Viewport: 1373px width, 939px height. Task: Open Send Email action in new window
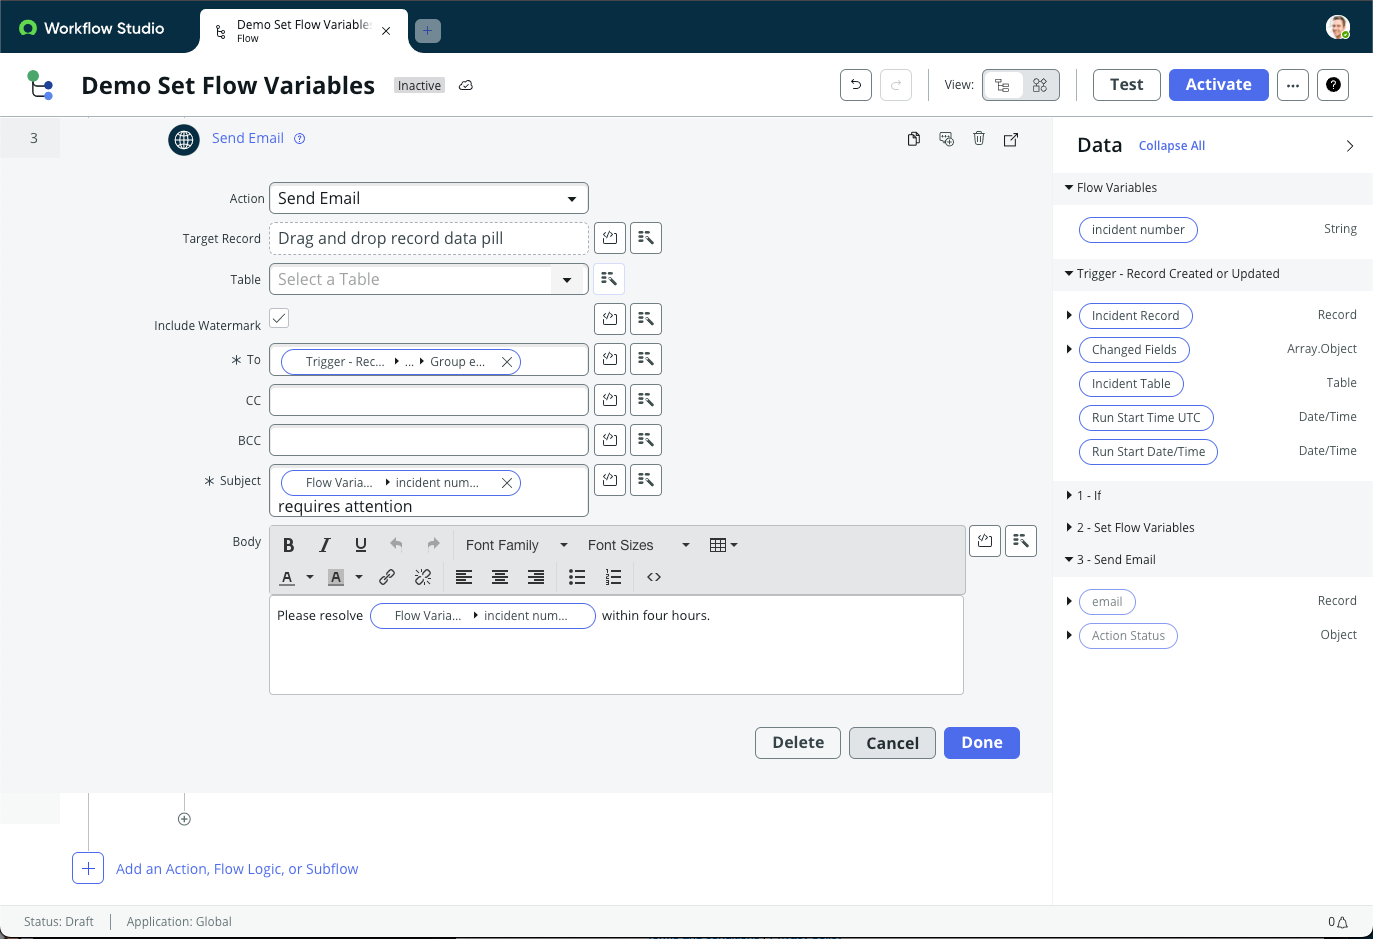pyautogui.click(x=1011, y=139)
